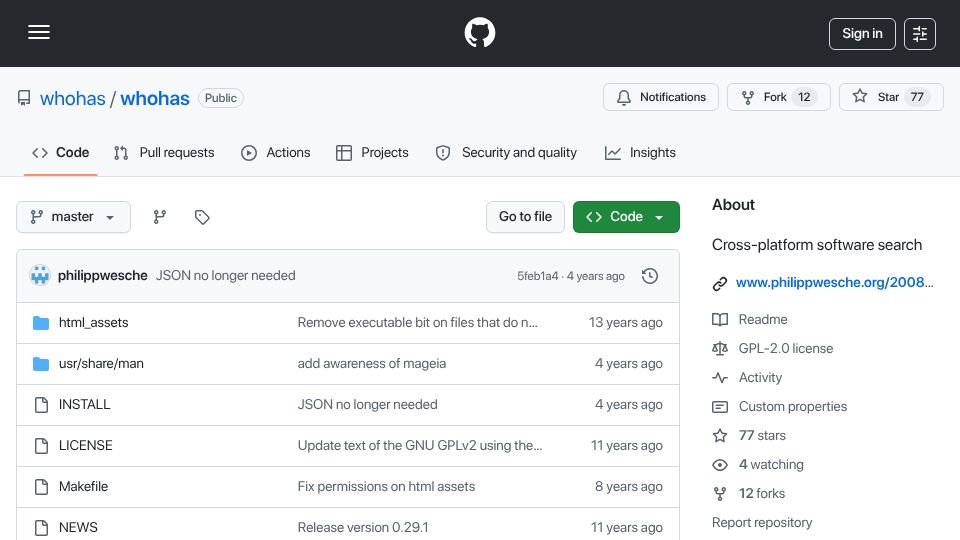
Task: Click Report repository link
Action: [x=762, y=523]
